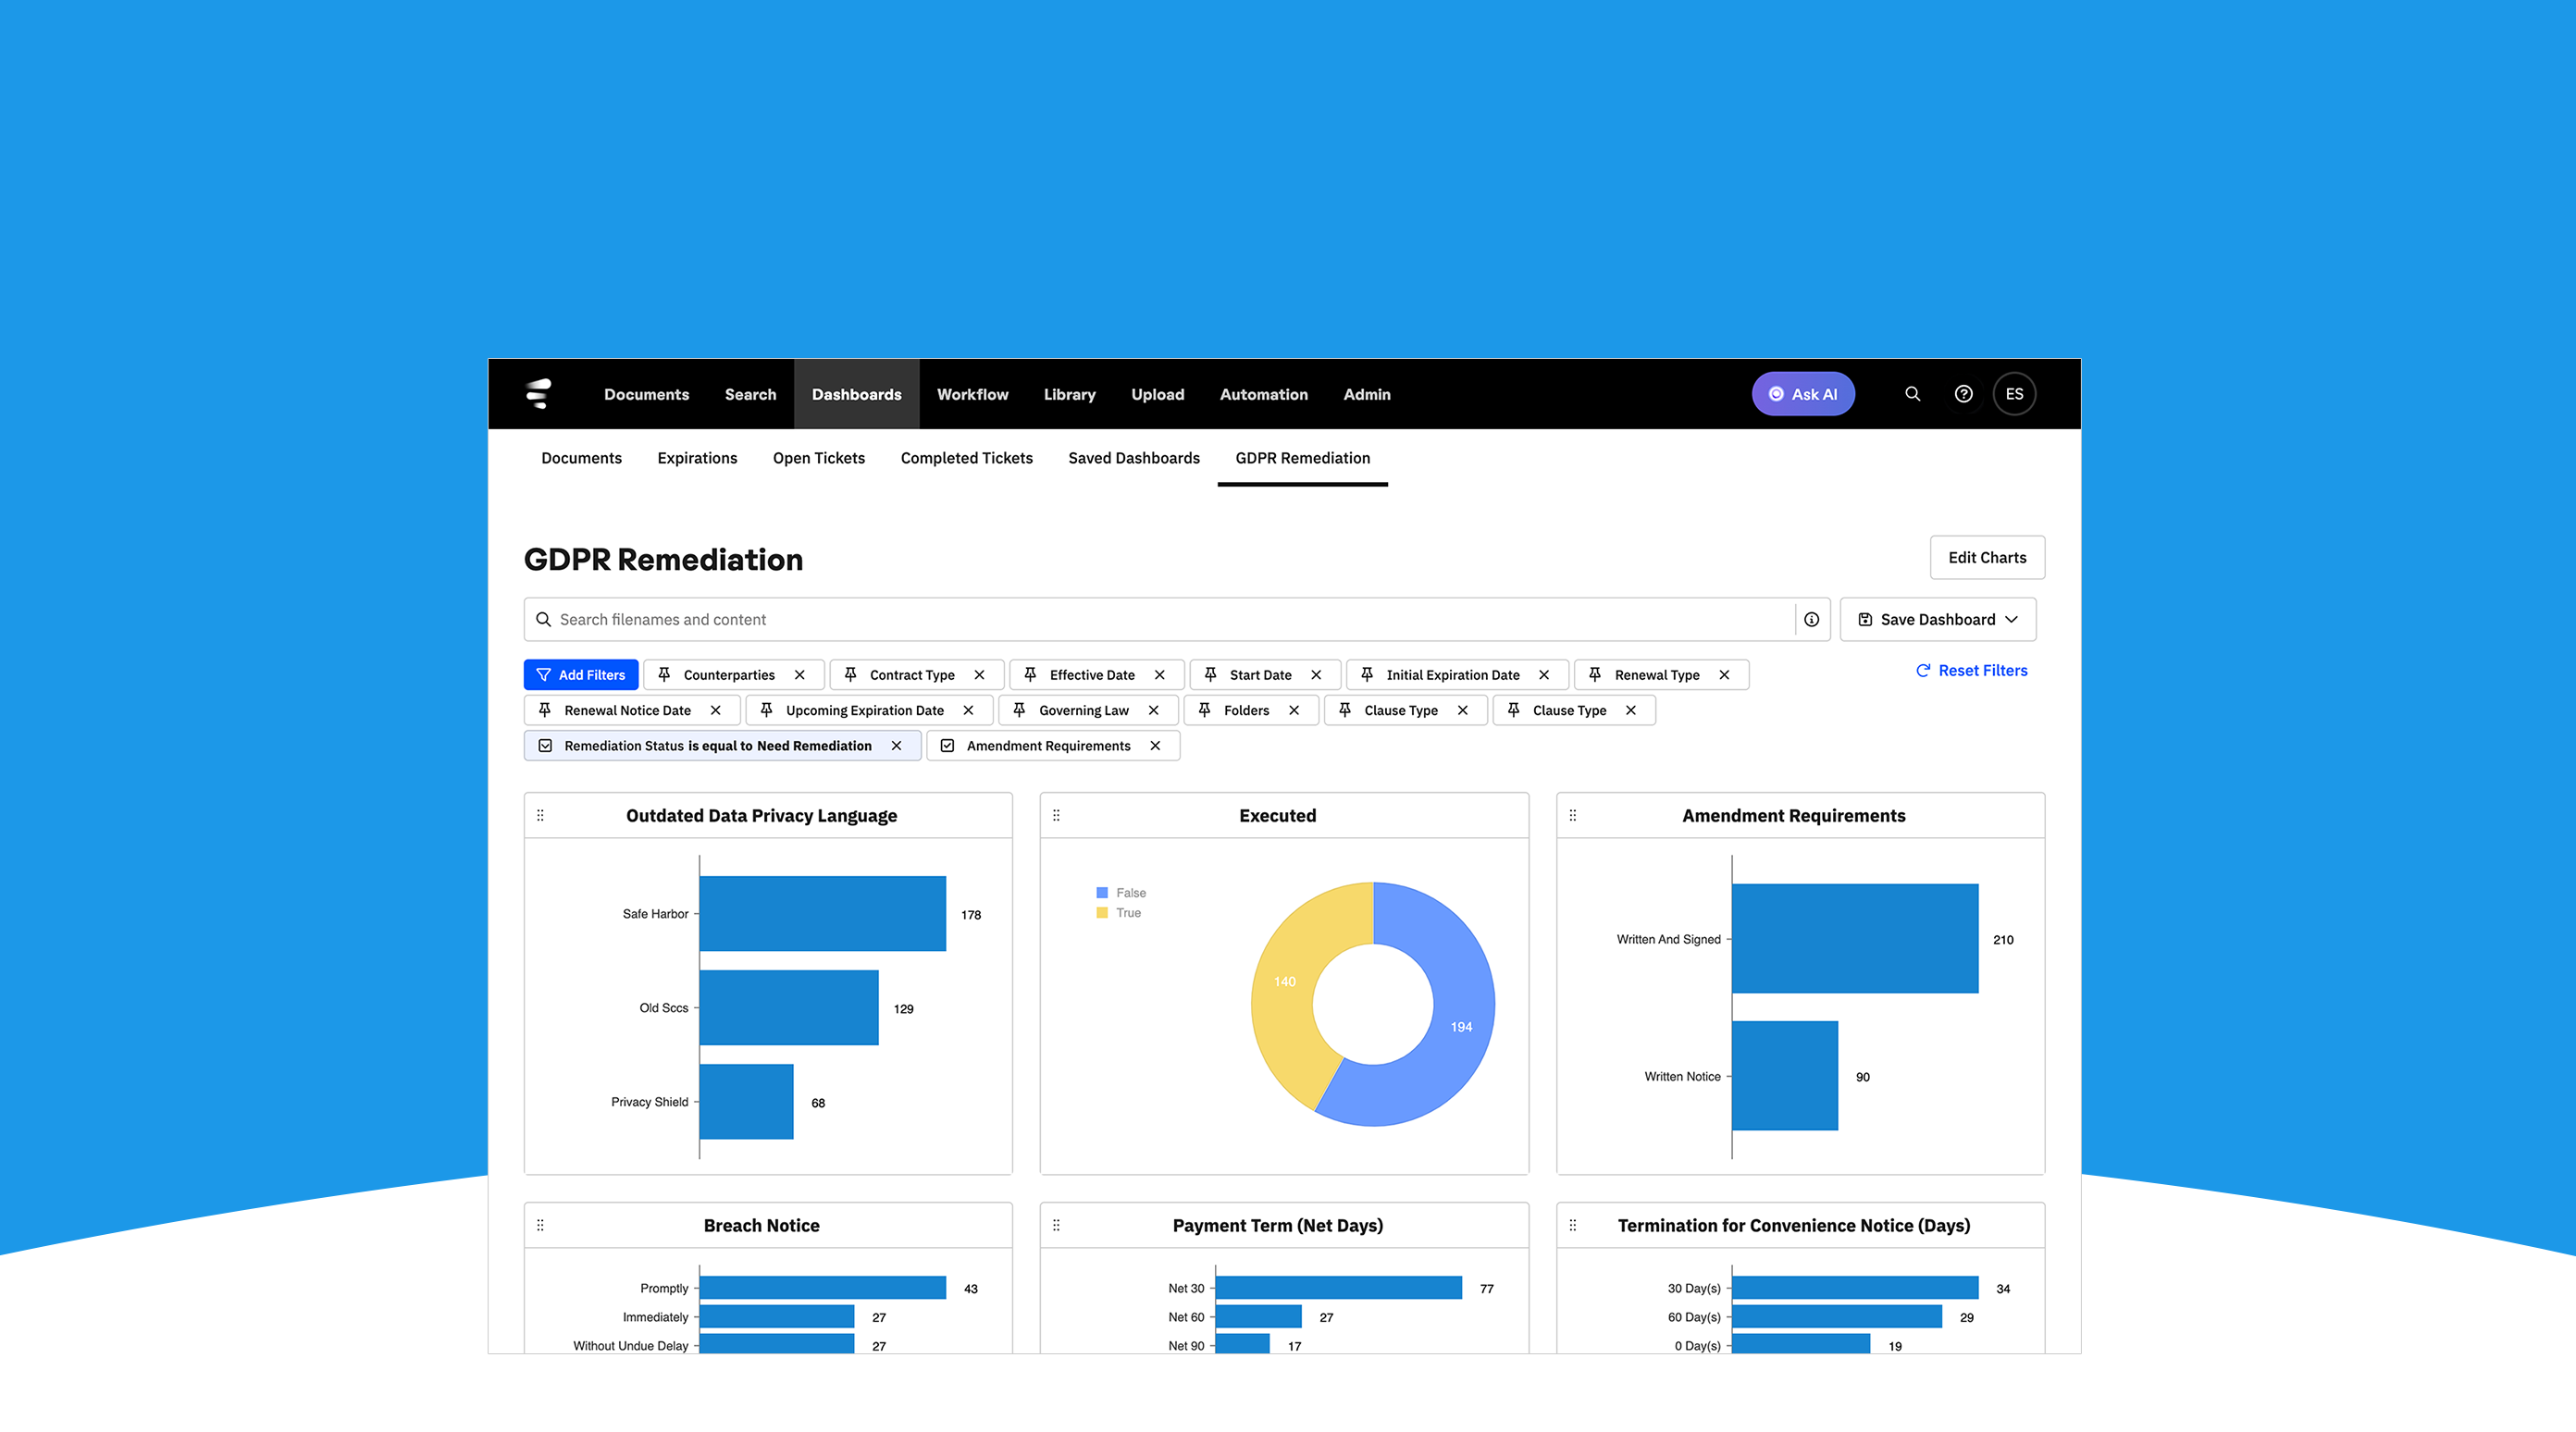Click the Ask AI button
The height and width of the screenshot is (1432, 2576).
tap(1802, 394)
